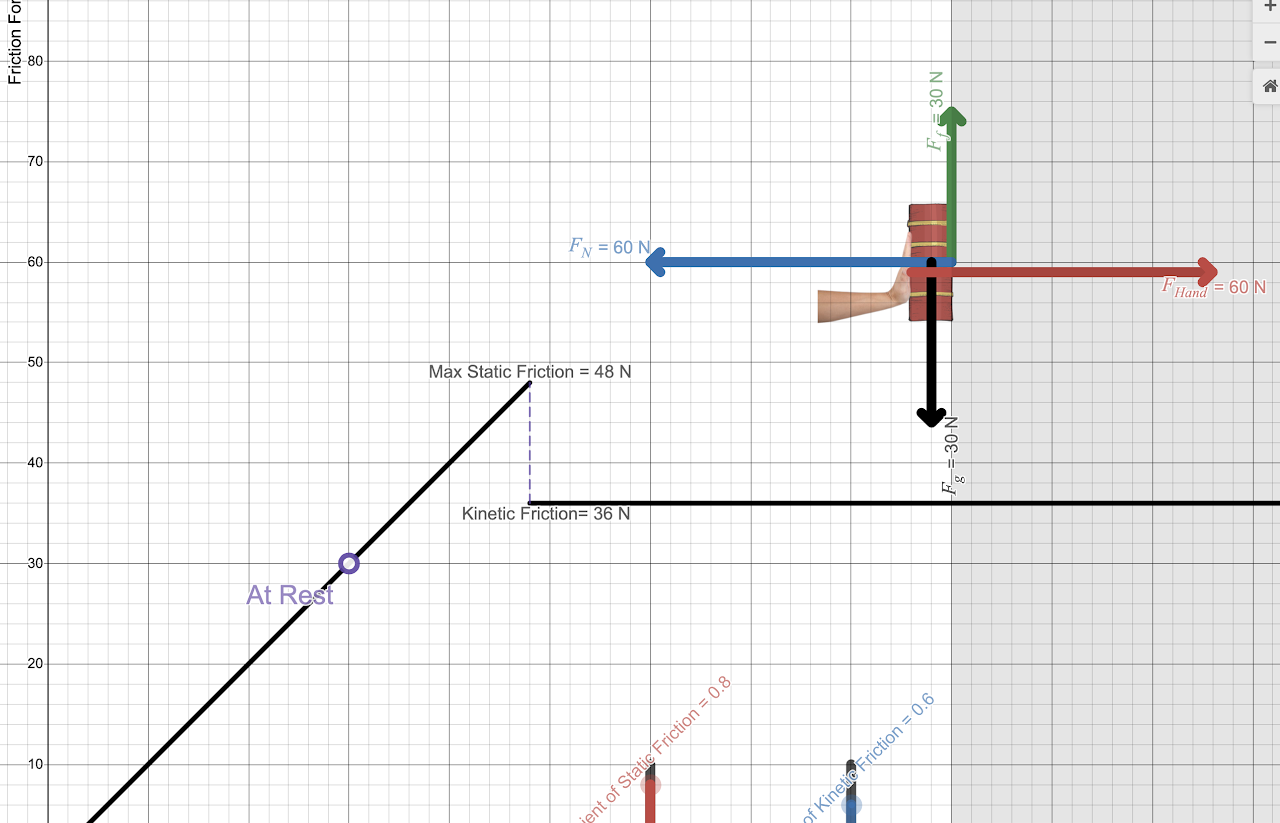Zoom in on the graph
This screenshot has width=1280, height=823.
pos(1268,8)
